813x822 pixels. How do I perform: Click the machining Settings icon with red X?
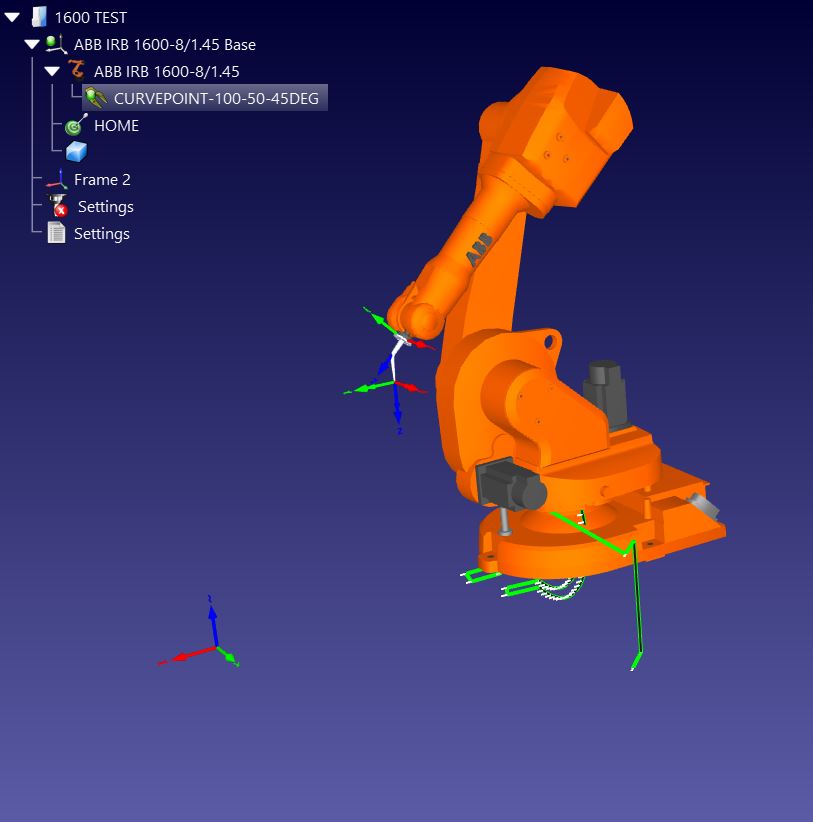[59, 207]
